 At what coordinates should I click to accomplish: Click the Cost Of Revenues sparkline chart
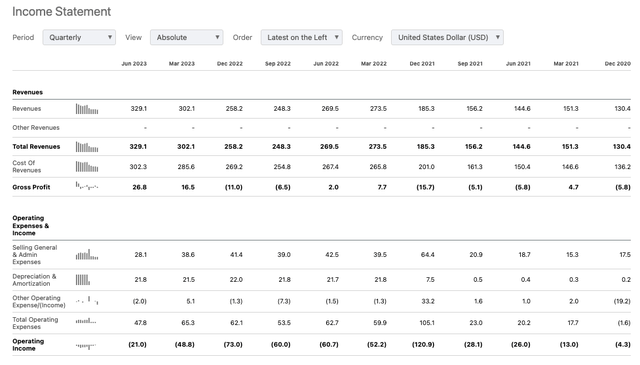(x=87, y=167)
